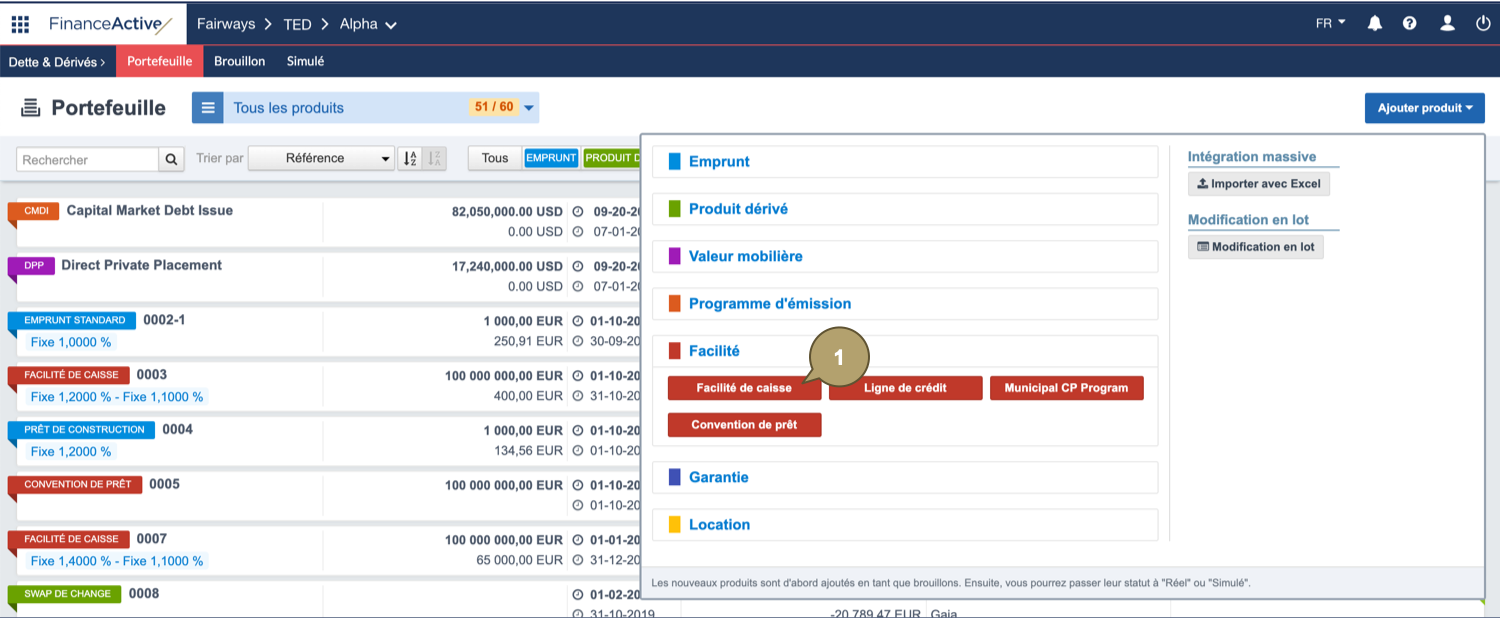The image size is (1500, 618).
Task: Sort ascending with the A-Z icon
Action: pos(412,158)
